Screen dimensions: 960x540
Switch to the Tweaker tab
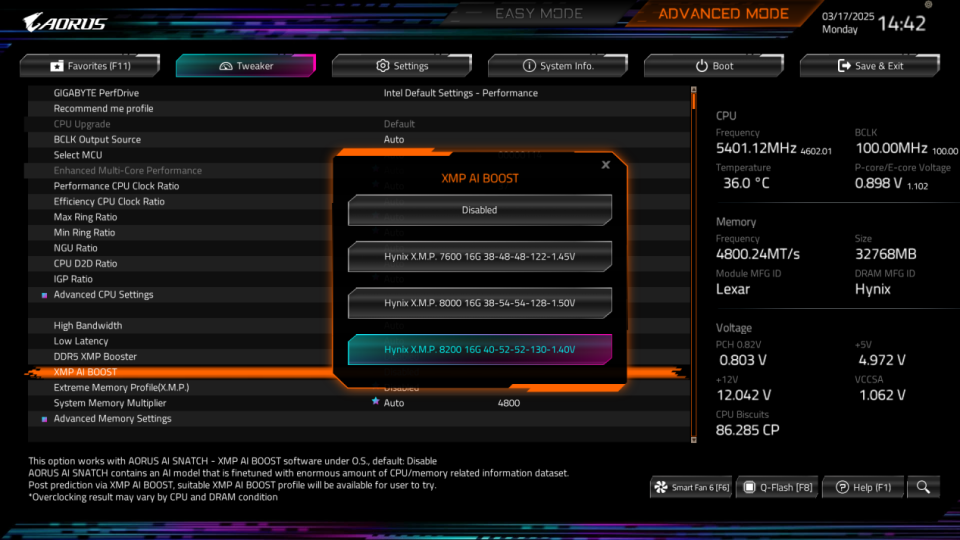click(246, 66)
